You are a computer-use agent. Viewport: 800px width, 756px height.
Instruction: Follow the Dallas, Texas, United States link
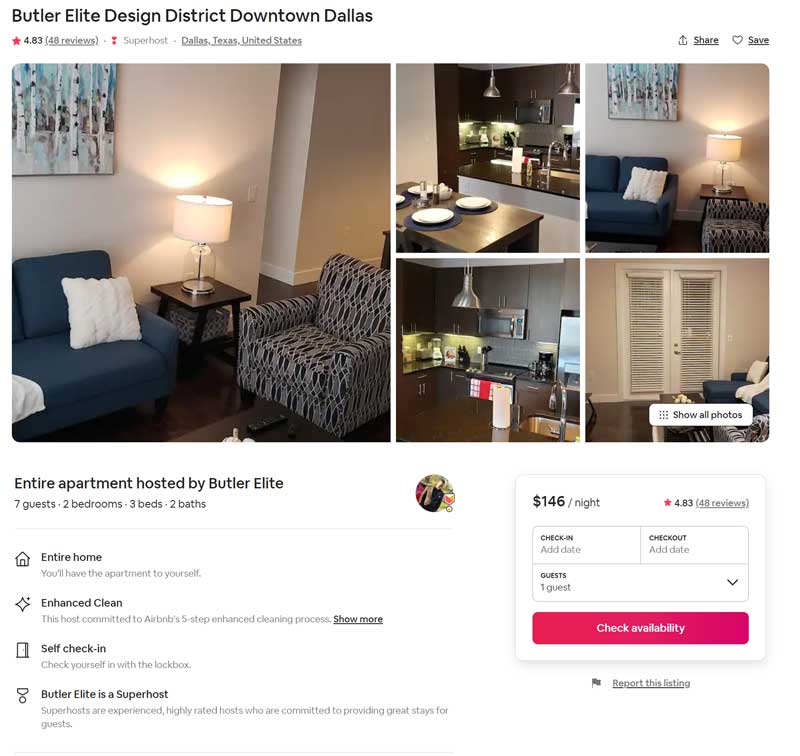241,41
